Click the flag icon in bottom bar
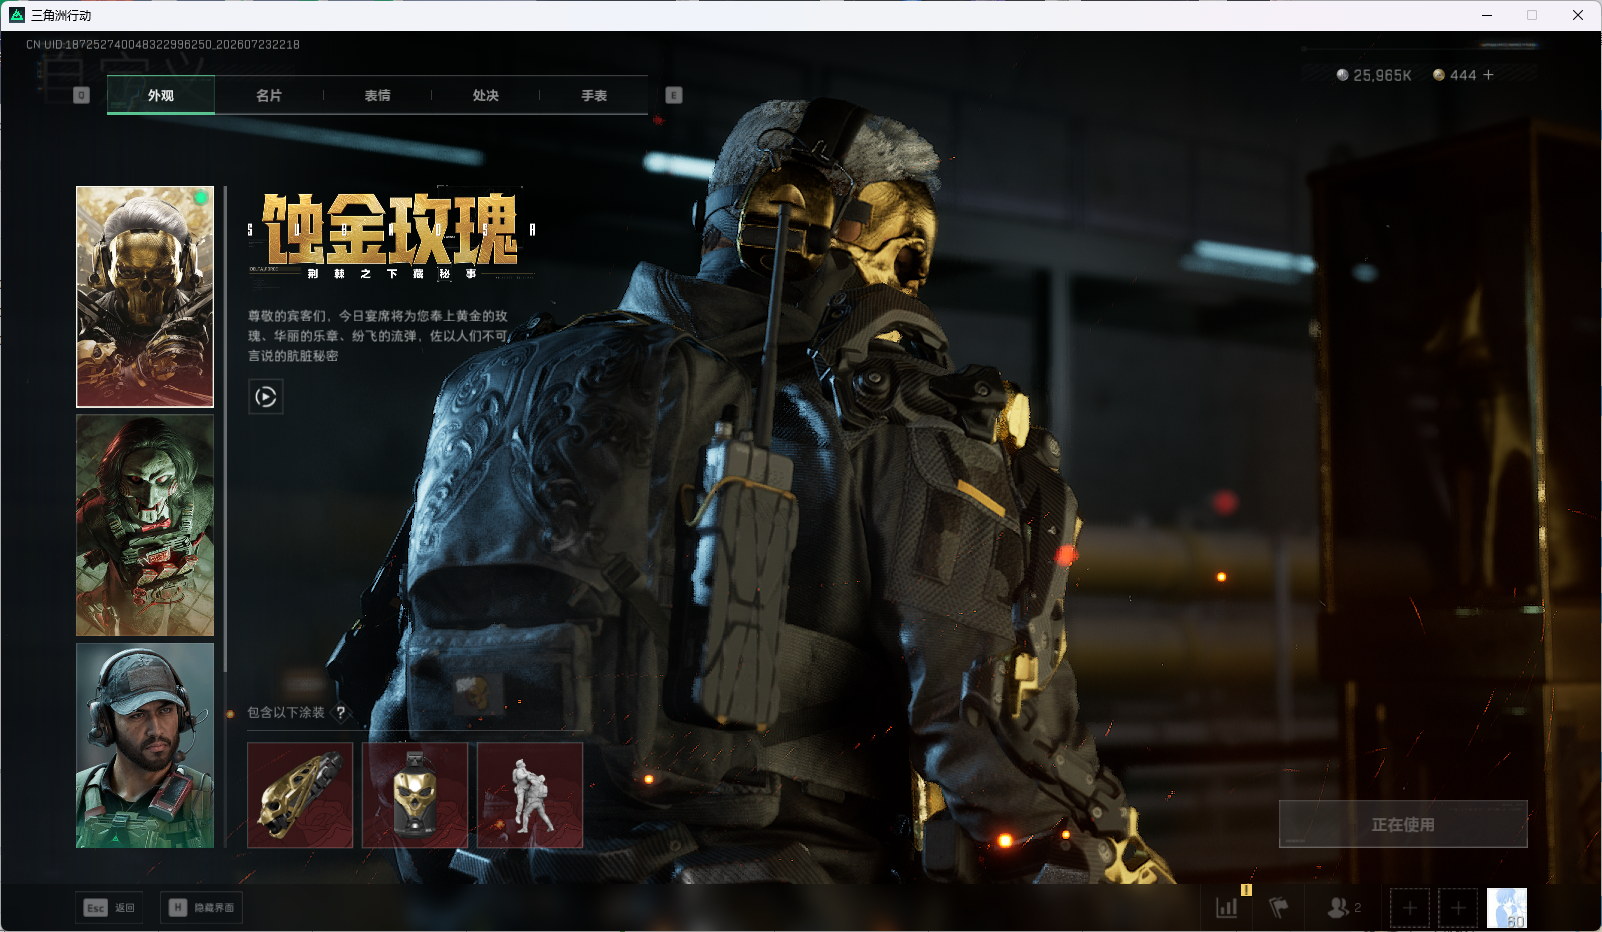 coord(1279,908)
